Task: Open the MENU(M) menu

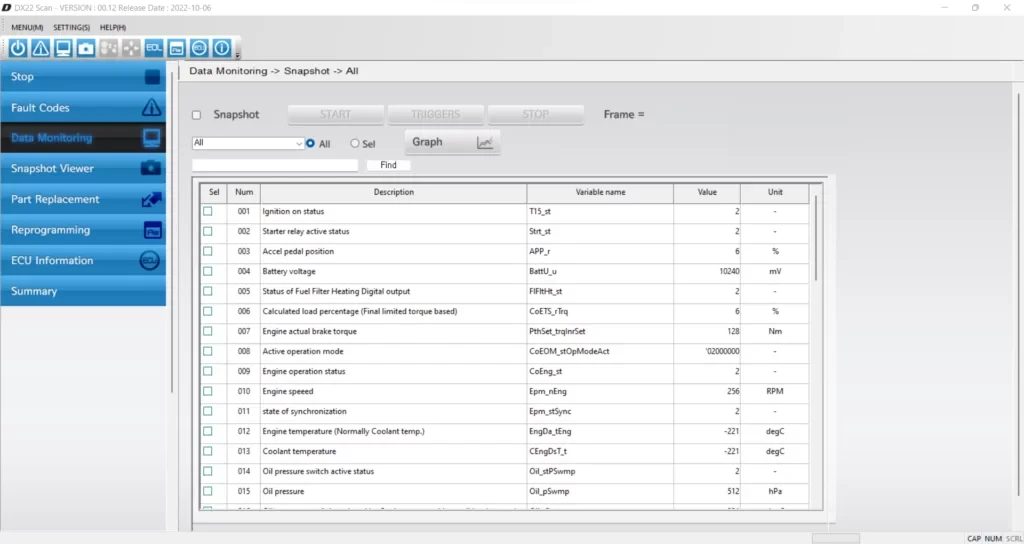Action: [27, 27]
